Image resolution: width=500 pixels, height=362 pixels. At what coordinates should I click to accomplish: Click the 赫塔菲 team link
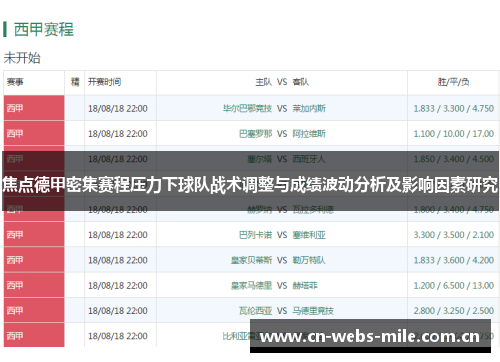305,285
